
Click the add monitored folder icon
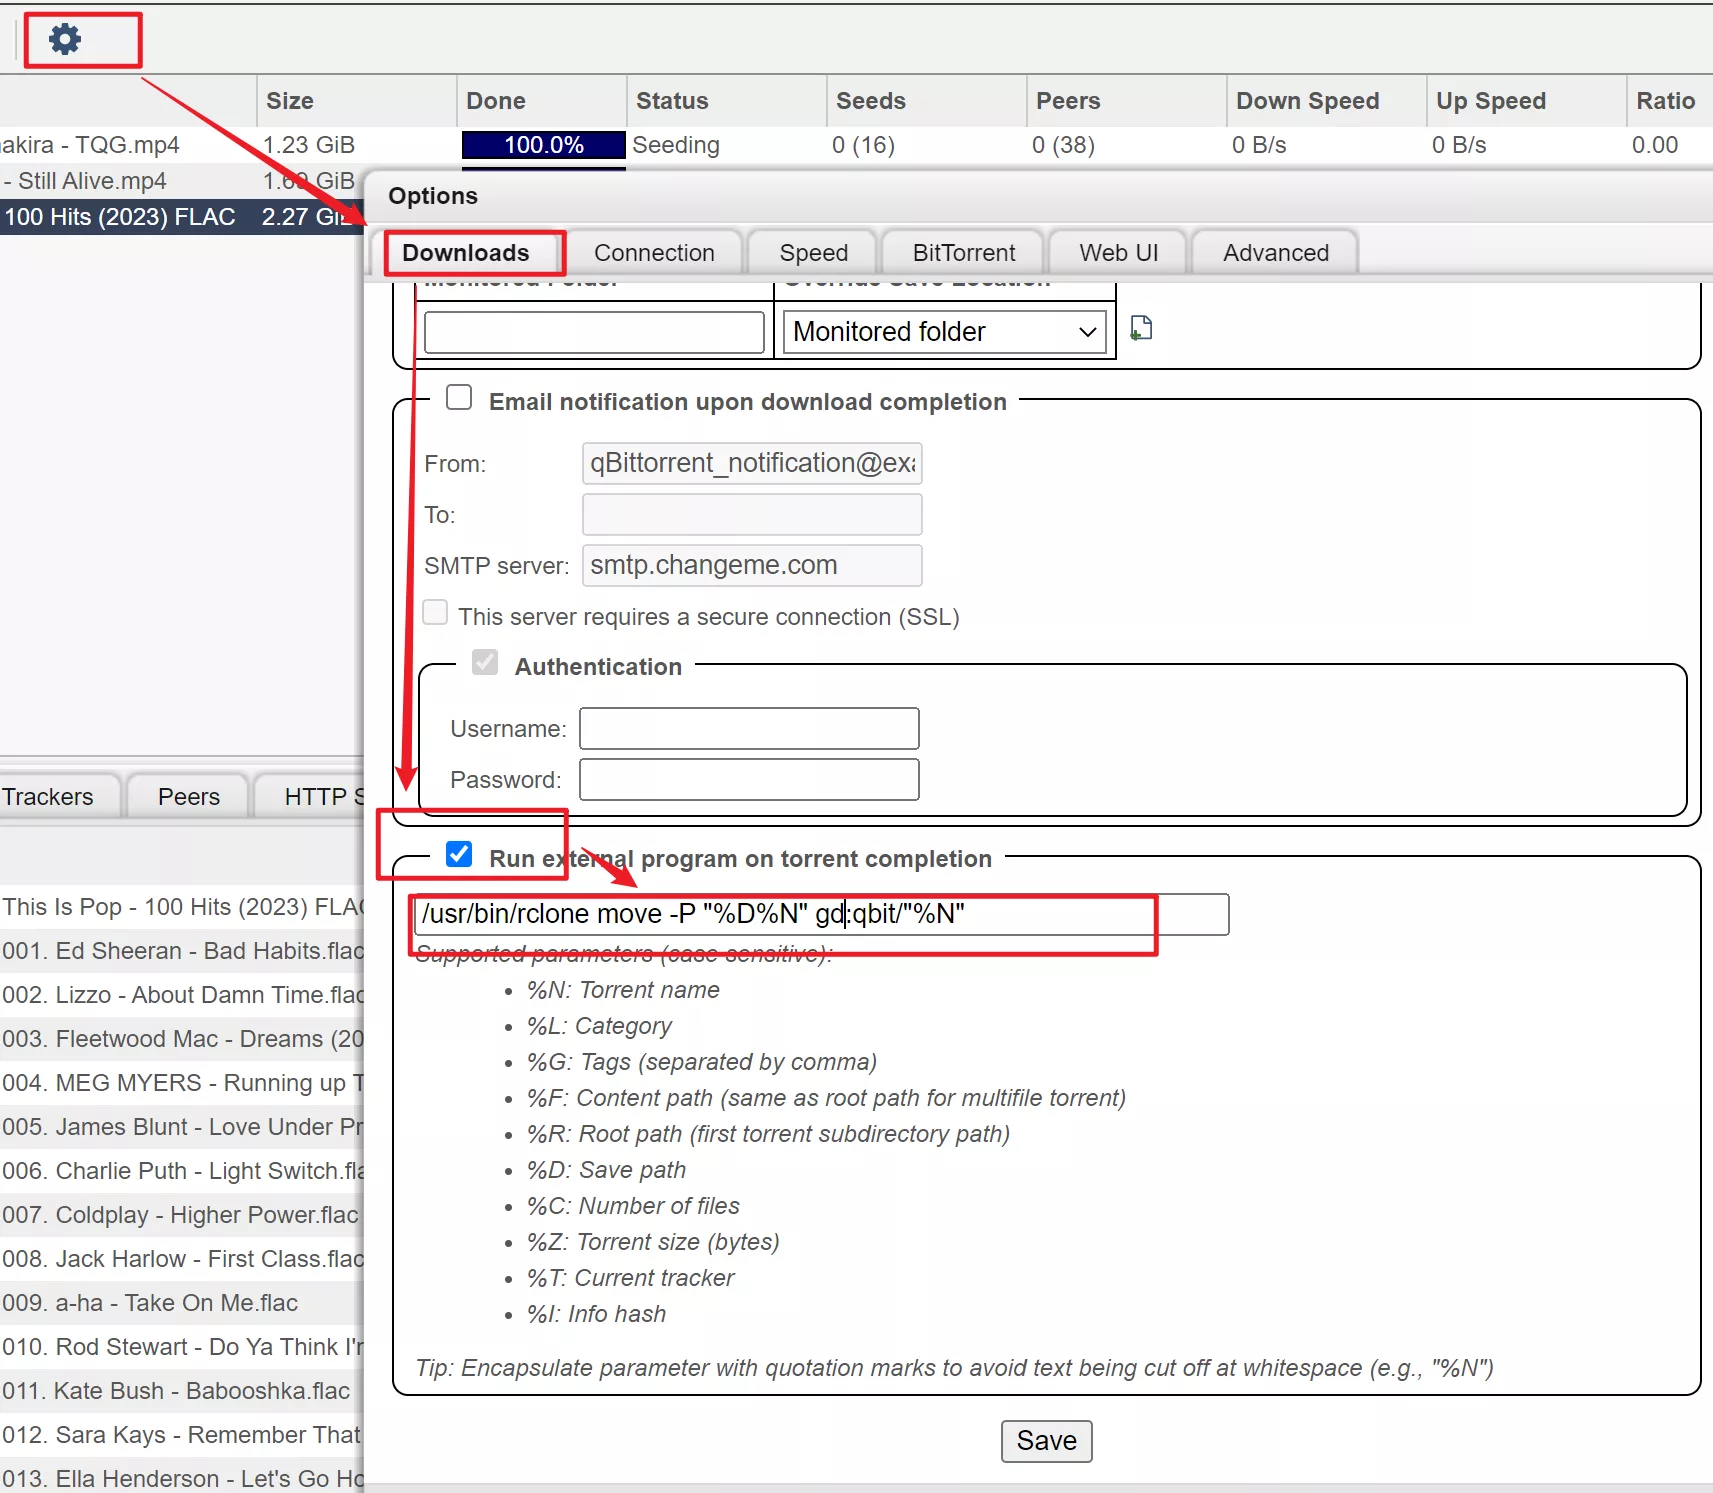tap(1141, 328)
